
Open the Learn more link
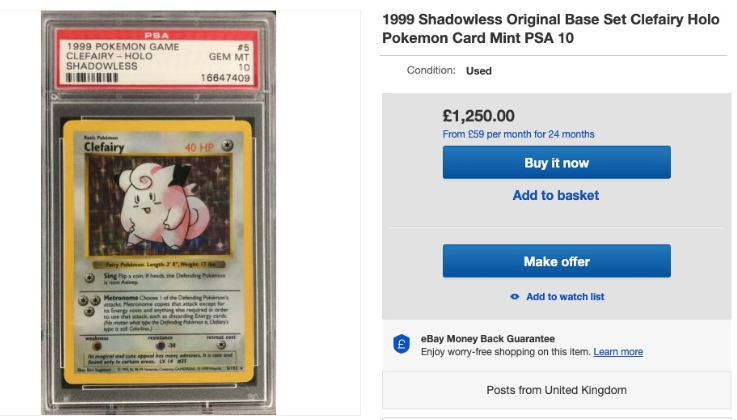[618, 352]
